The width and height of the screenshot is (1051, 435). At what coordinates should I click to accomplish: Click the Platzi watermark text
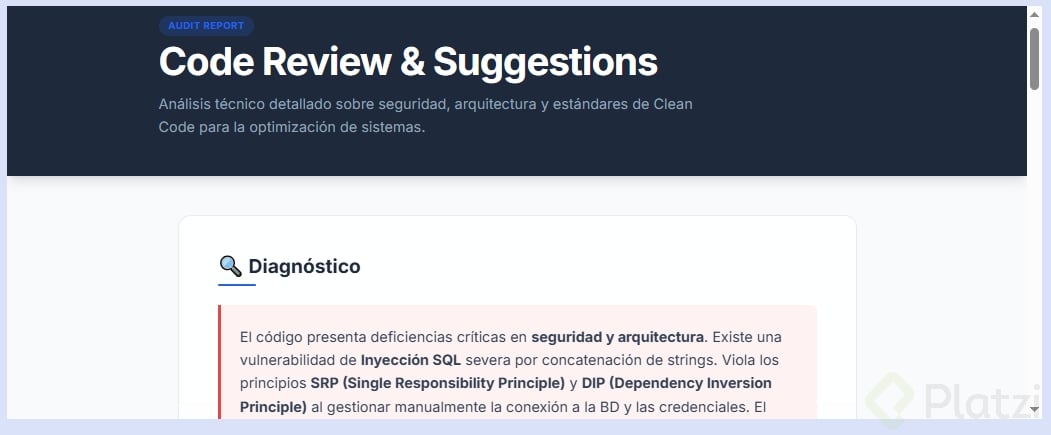pos(973,400)
